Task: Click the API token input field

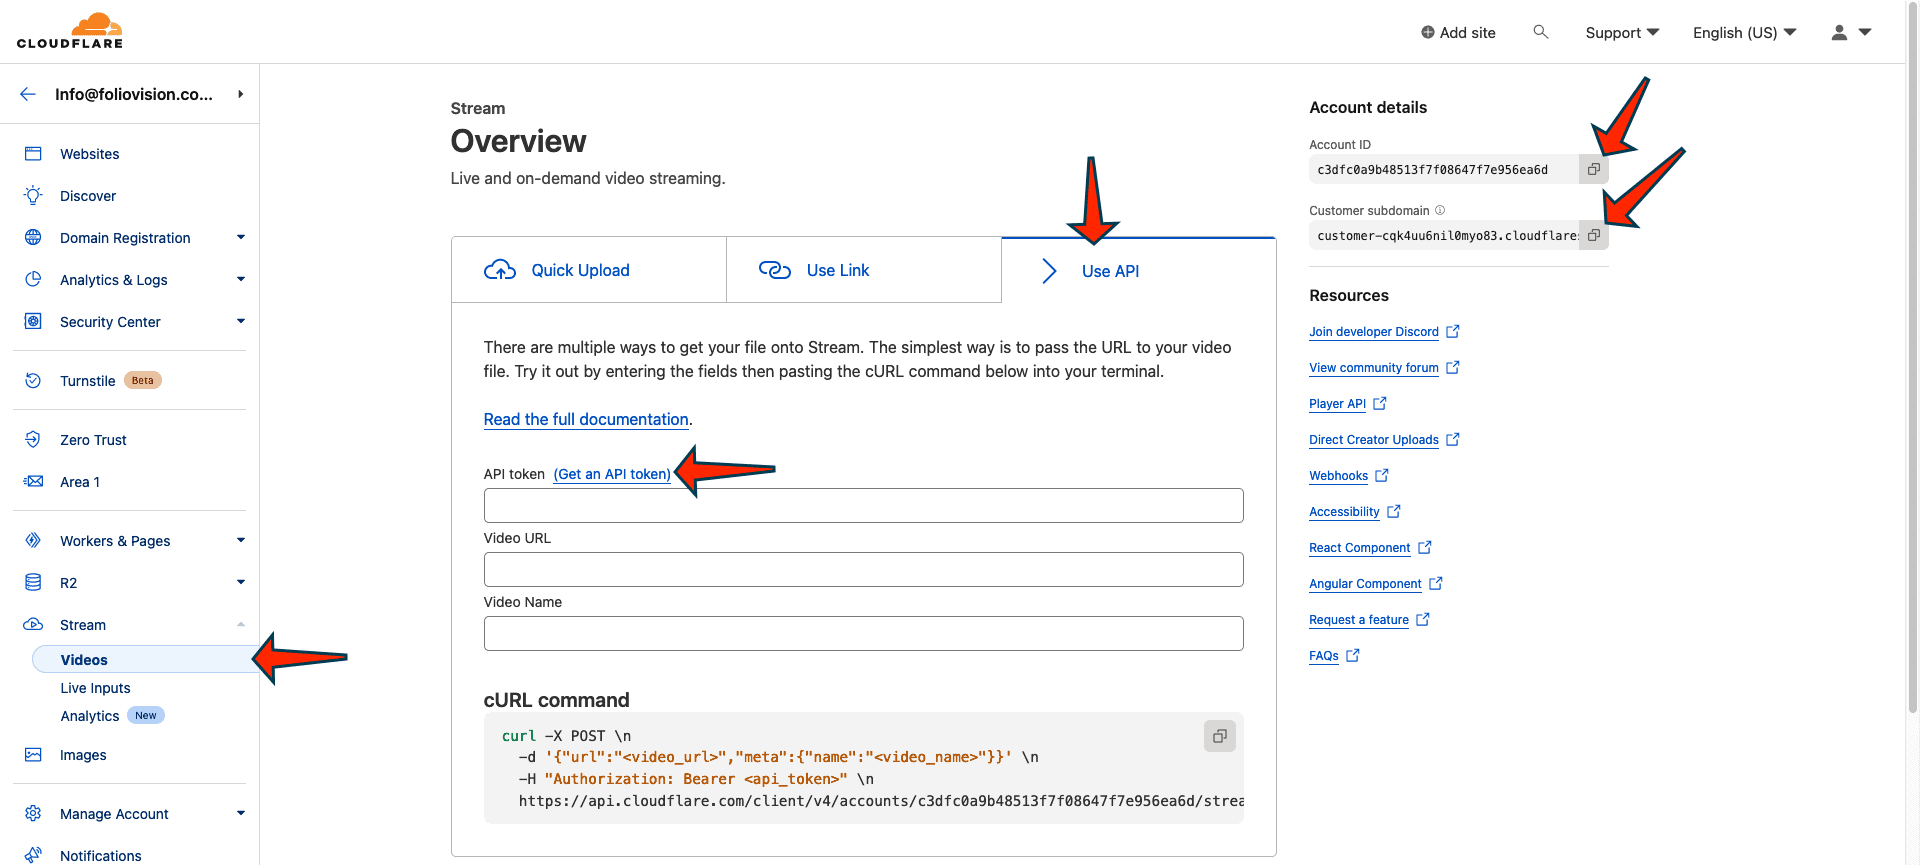Action: tap(864, 506)
